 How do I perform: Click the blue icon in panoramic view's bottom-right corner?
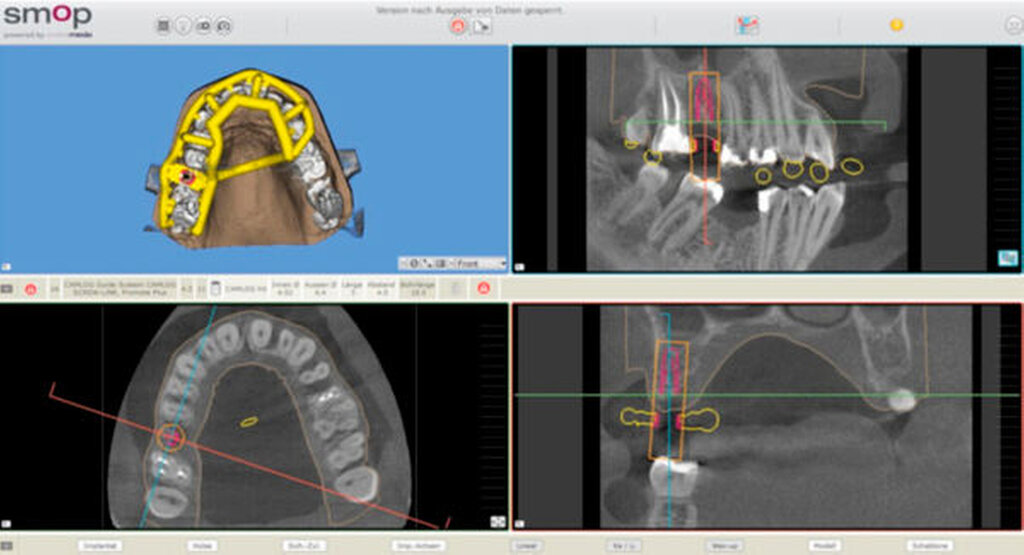(x=1007, y=258)
